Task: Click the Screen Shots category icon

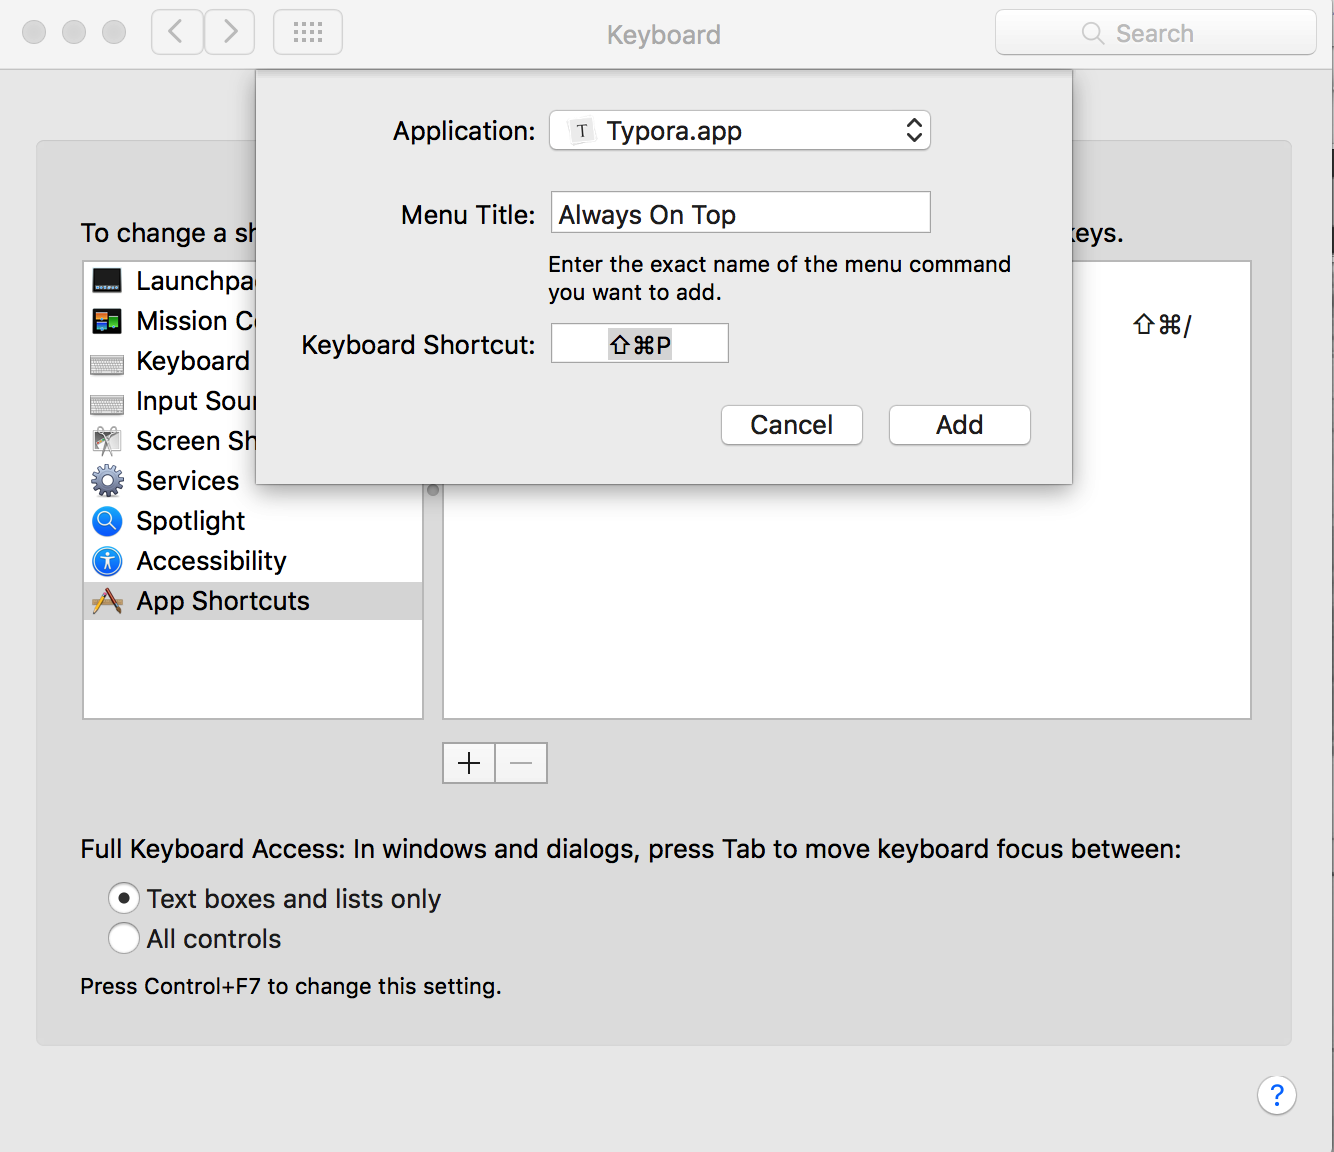Action: click(x=107, y=441)
